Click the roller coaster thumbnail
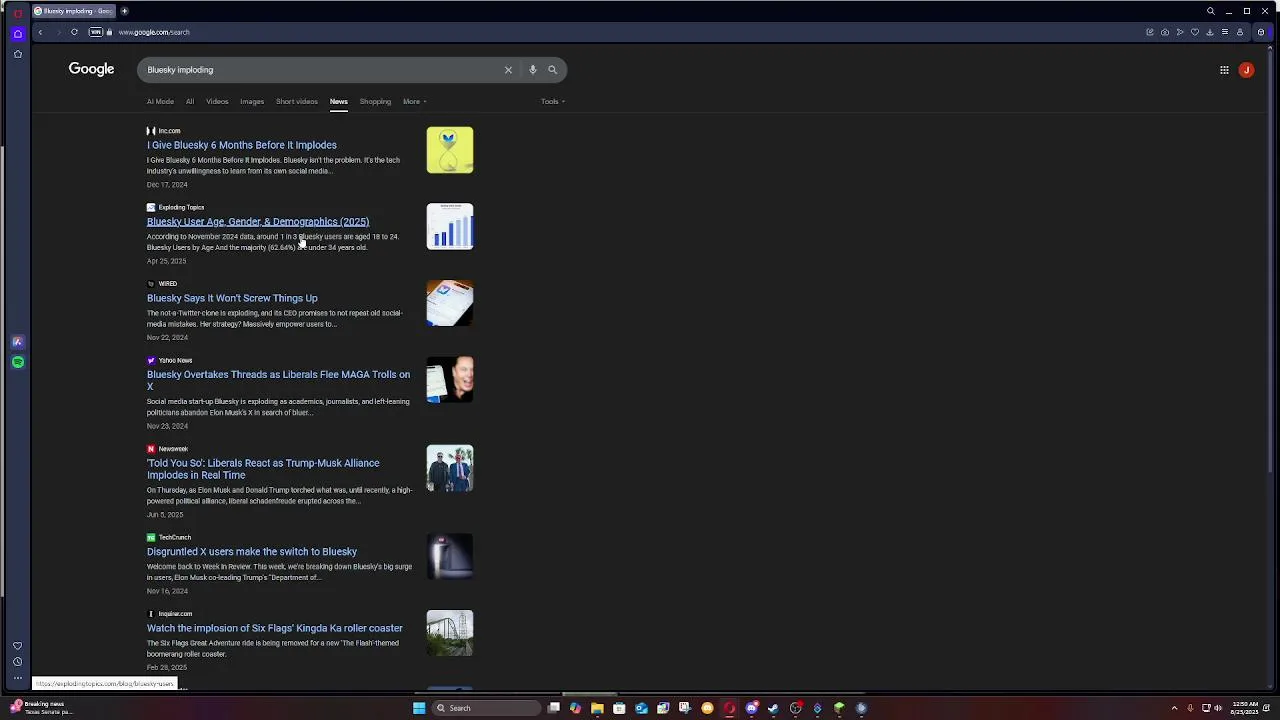1280x720 pixels. pyautogui.click(x=450, y=633)
